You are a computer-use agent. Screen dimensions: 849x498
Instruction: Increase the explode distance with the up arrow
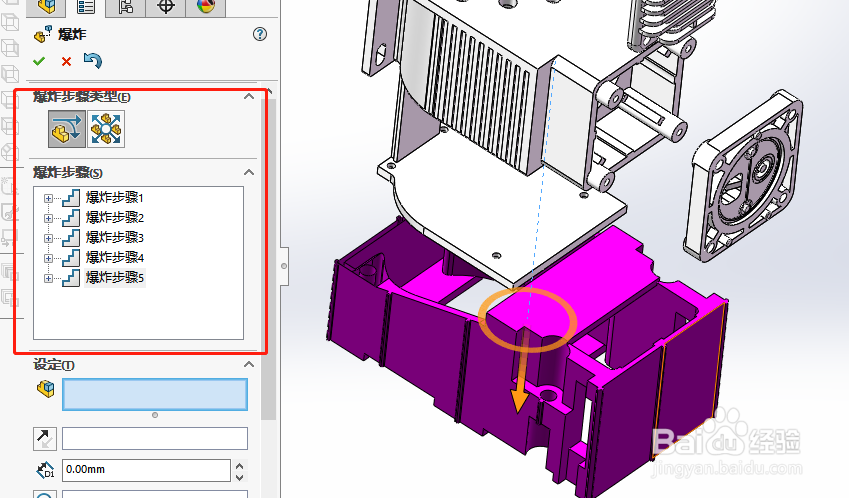[240, 465]
